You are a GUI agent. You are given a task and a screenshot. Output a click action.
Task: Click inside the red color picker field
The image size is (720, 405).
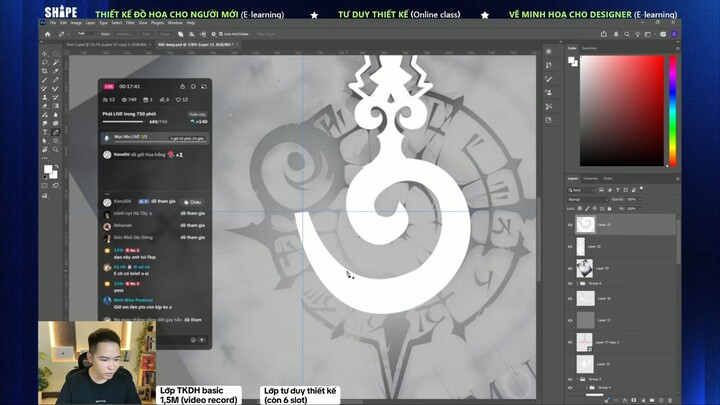point(622,111)
